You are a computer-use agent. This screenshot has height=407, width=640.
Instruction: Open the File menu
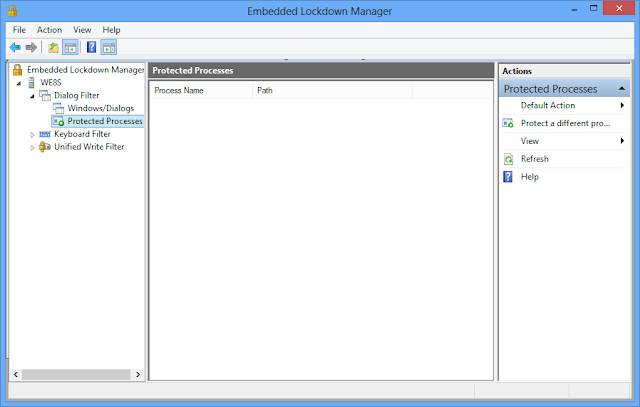[x=19, y=30]
